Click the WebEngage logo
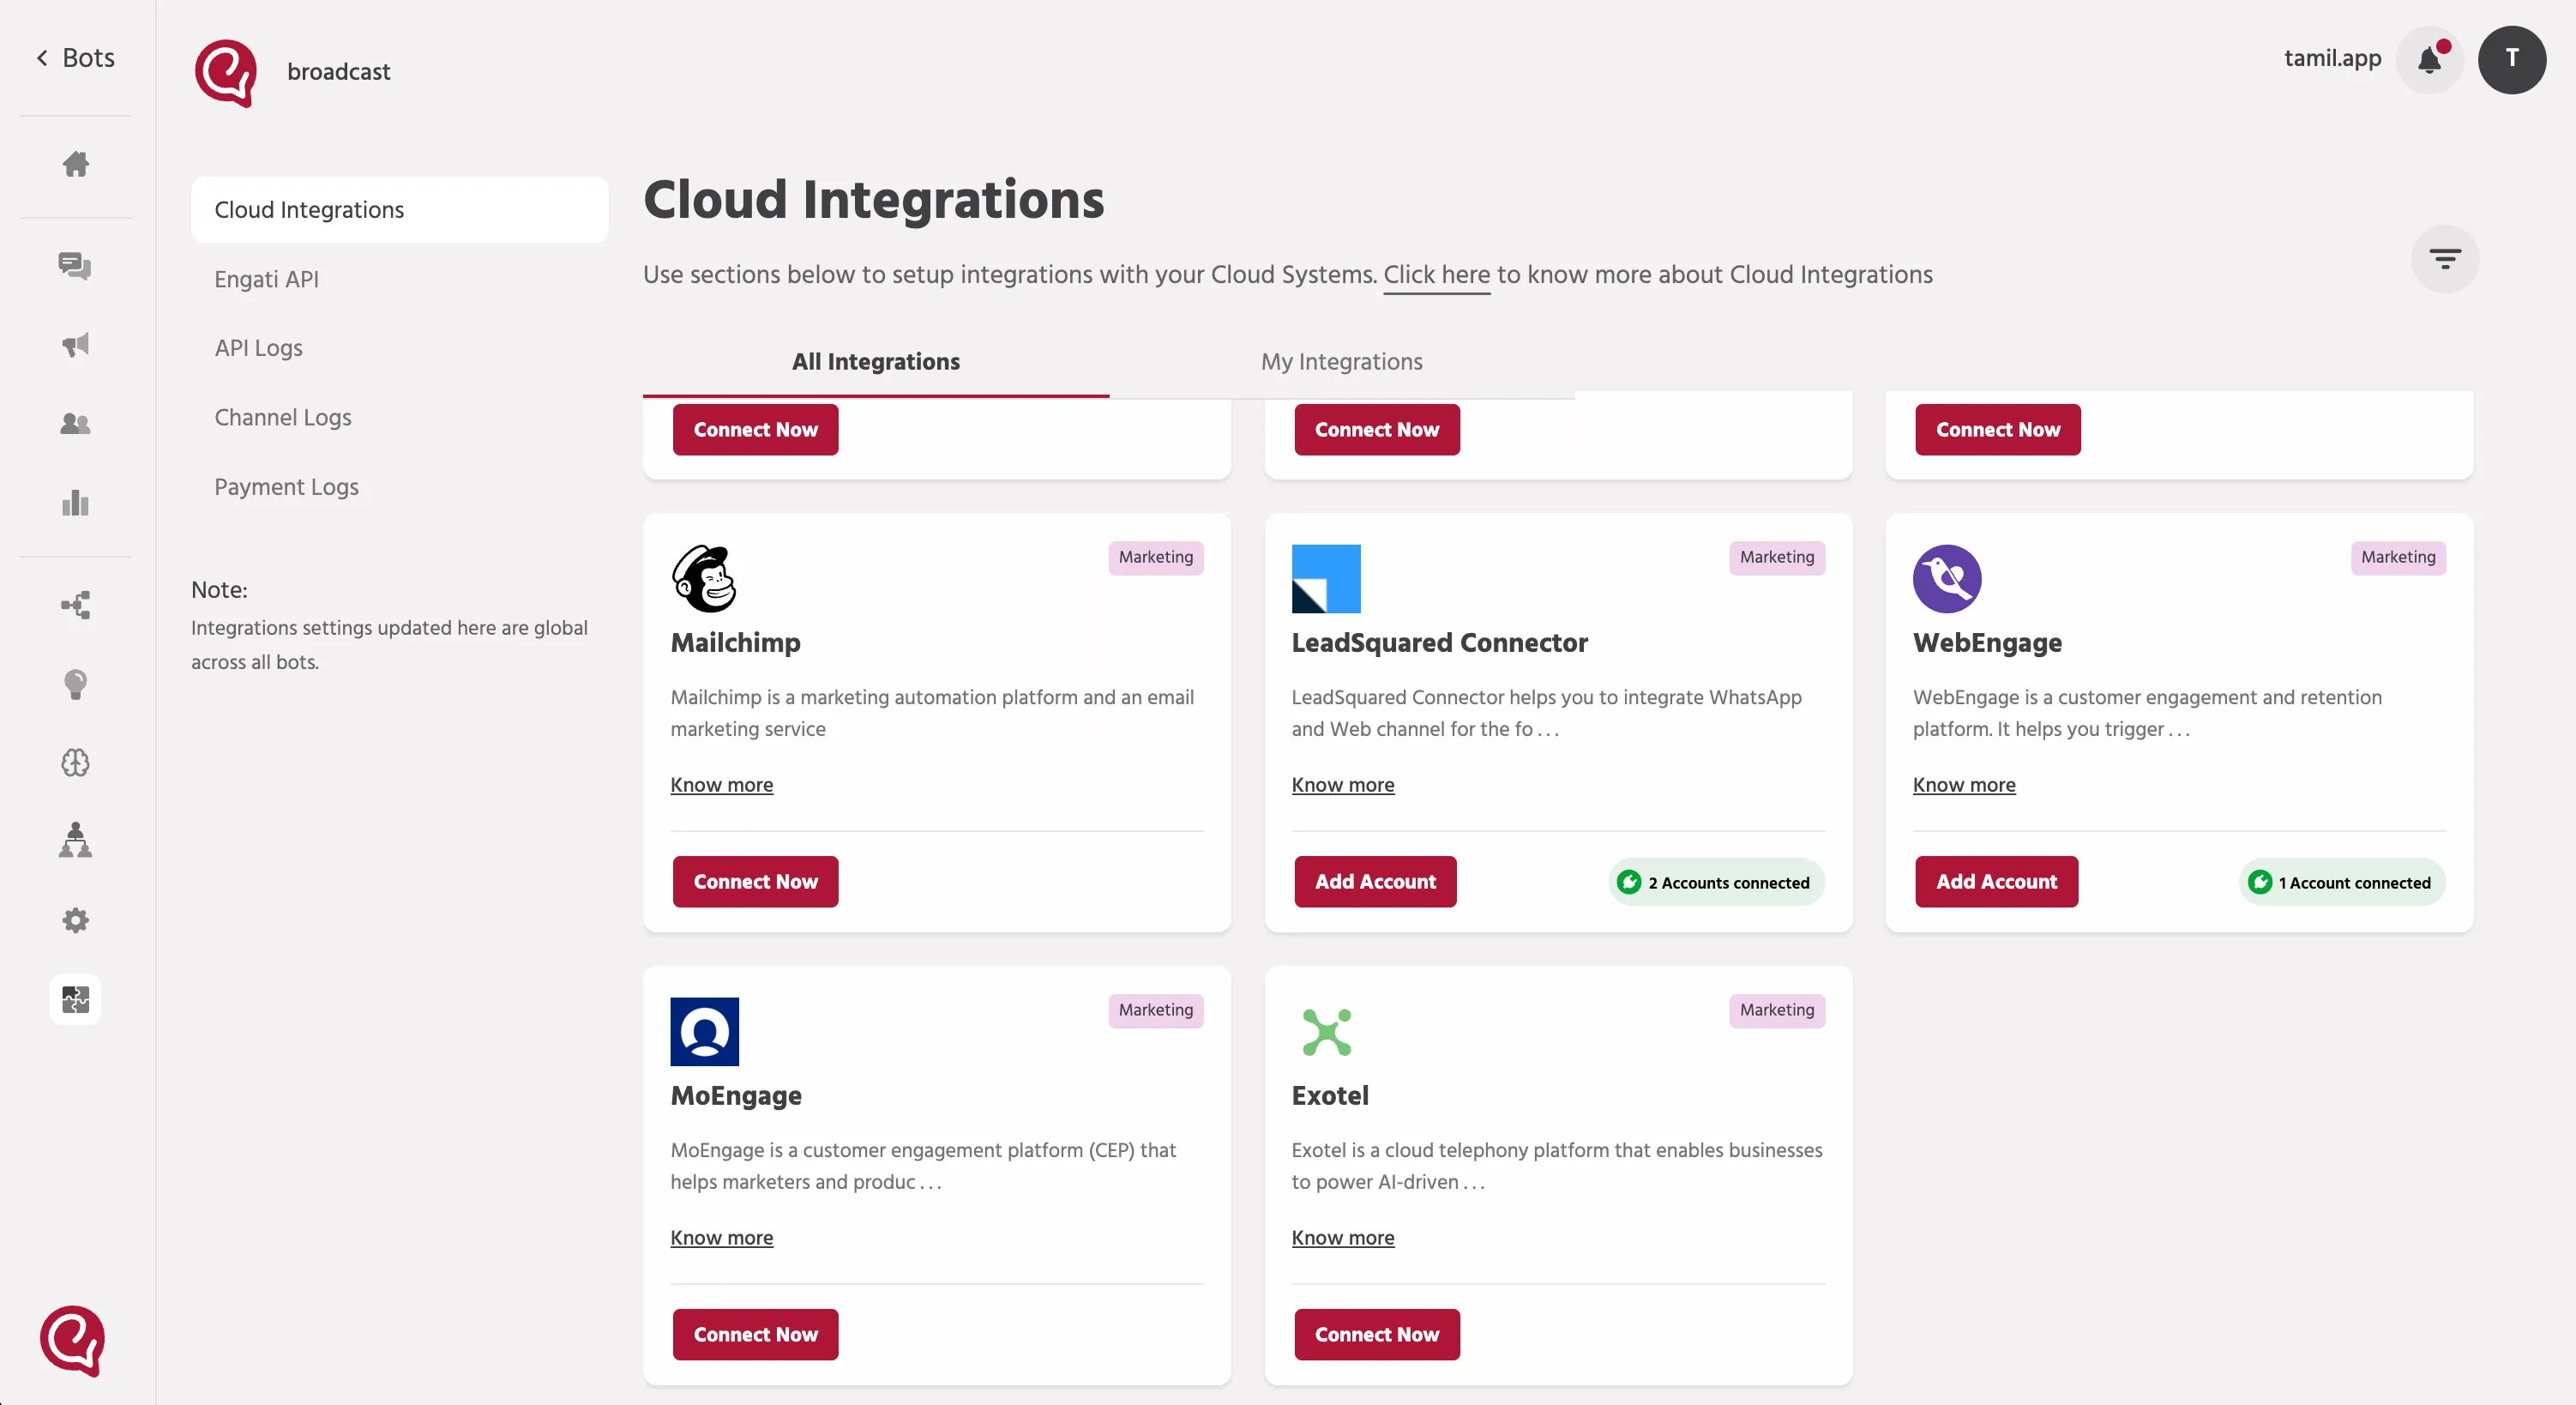This screenshot has width=2576, height=1405. (x=1947, y=579)
